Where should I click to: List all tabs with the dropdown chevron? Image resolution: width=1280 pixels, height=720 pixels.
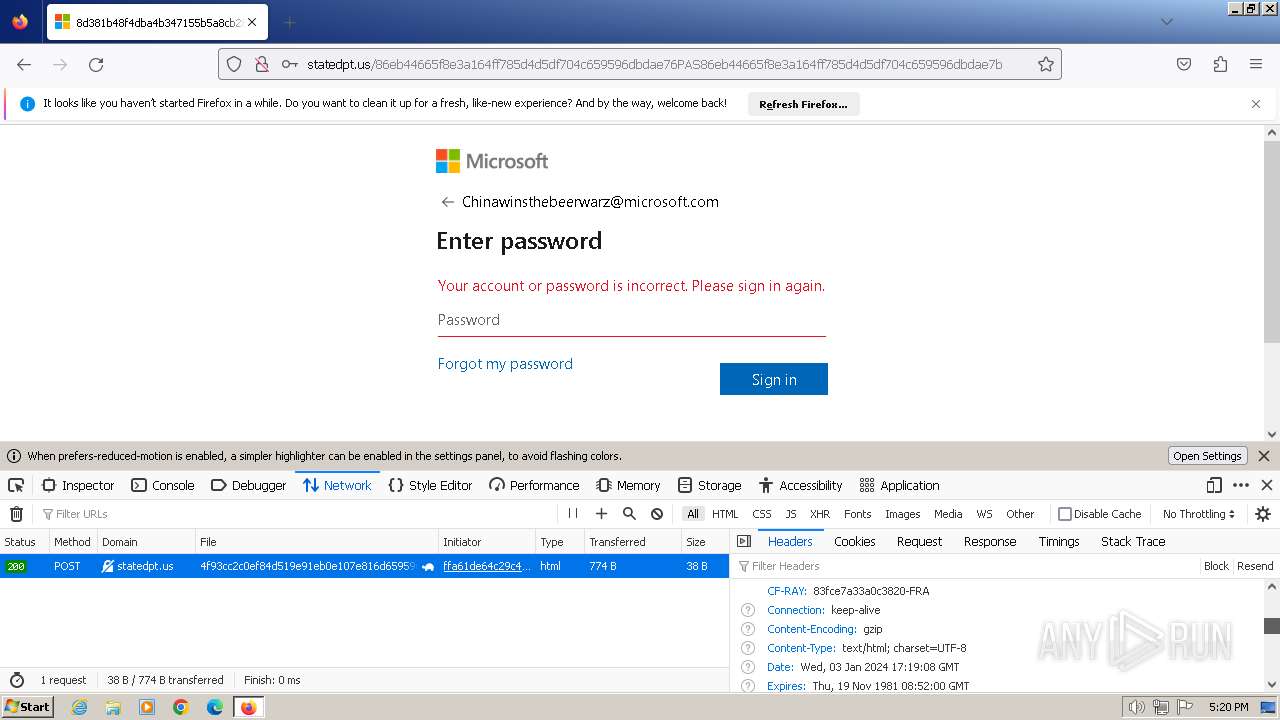1166,22
